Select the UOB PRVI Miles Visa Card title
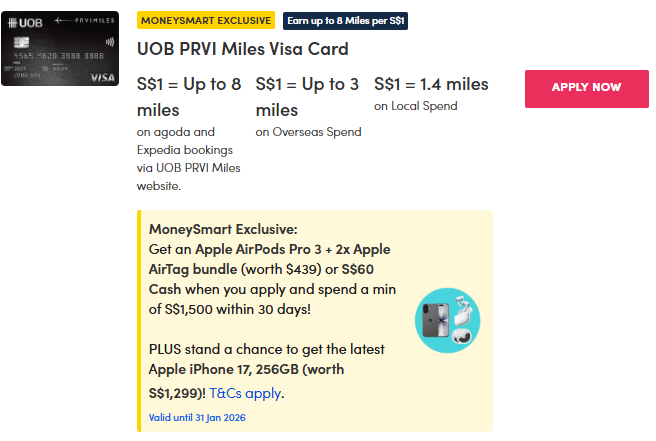 [242, 48]
